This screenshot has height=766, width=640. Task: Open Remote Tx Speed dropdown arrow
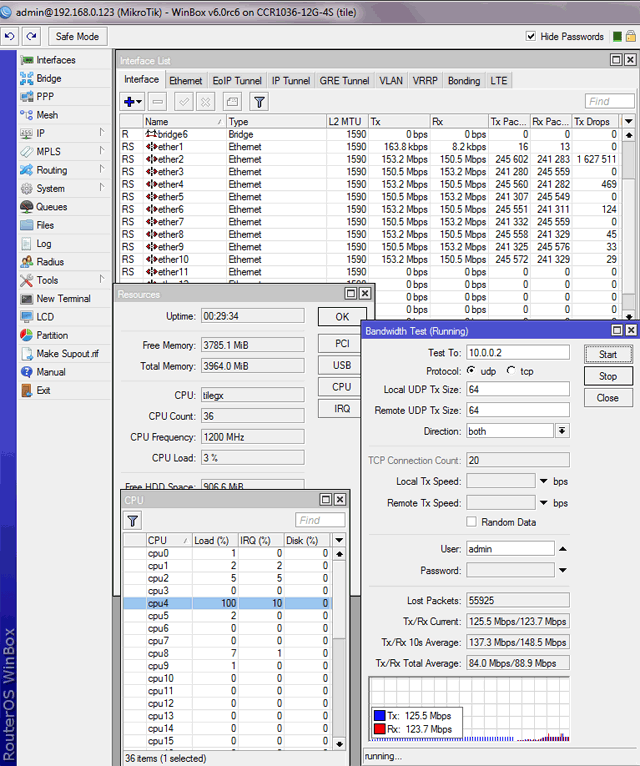click(544, 503)
